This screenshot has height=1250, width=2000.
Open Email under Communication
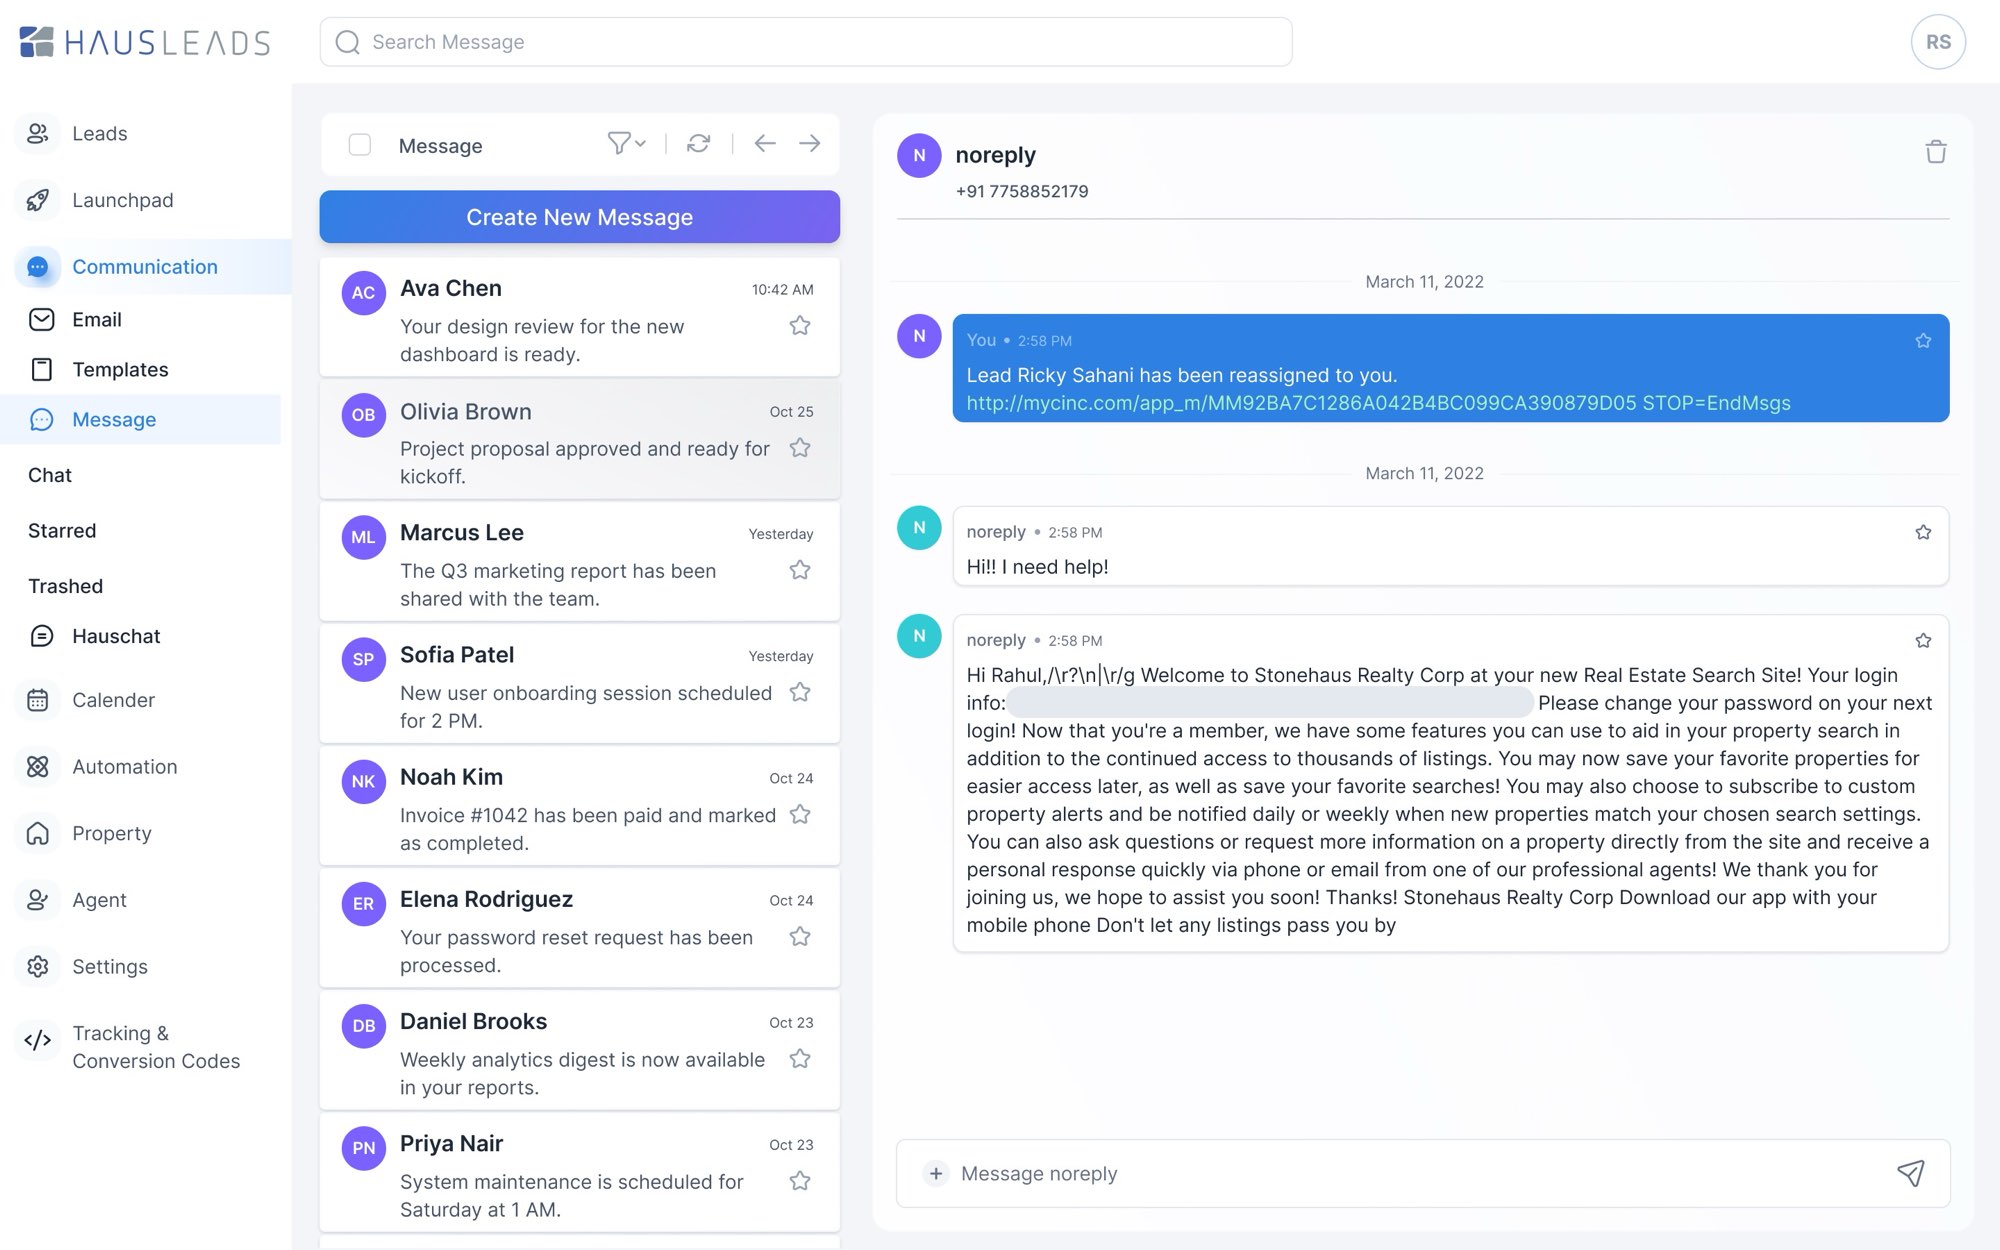[97, 319]
